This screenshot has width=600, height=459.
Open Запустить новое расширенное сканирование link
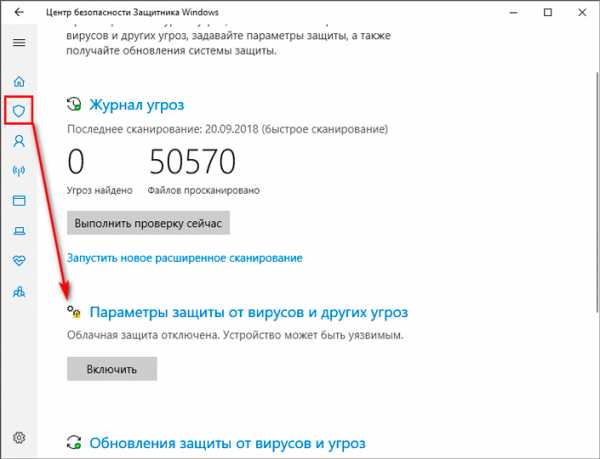click(185, 258)
